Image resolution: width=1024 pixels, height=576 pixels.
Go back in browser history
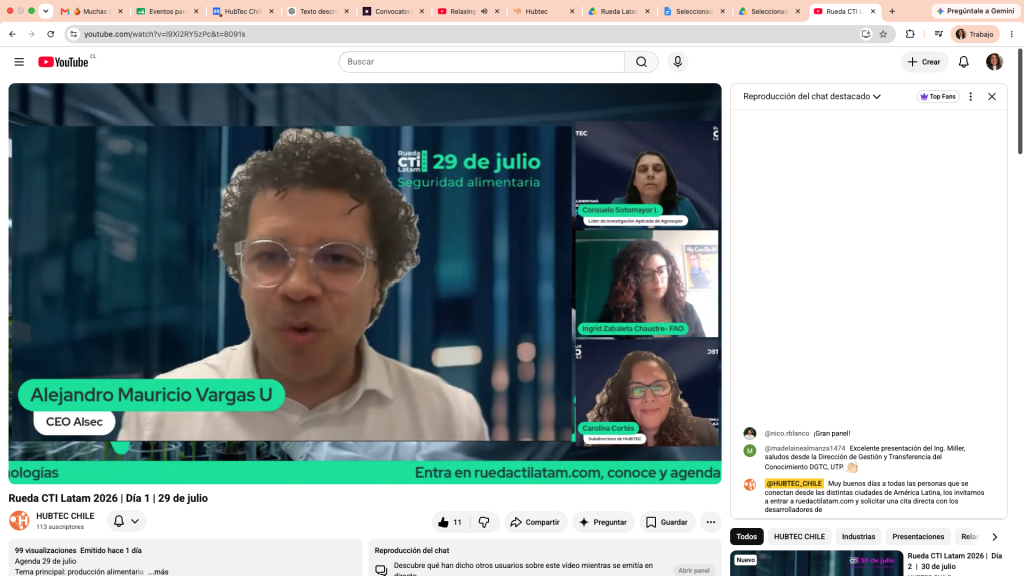point(12,34)
